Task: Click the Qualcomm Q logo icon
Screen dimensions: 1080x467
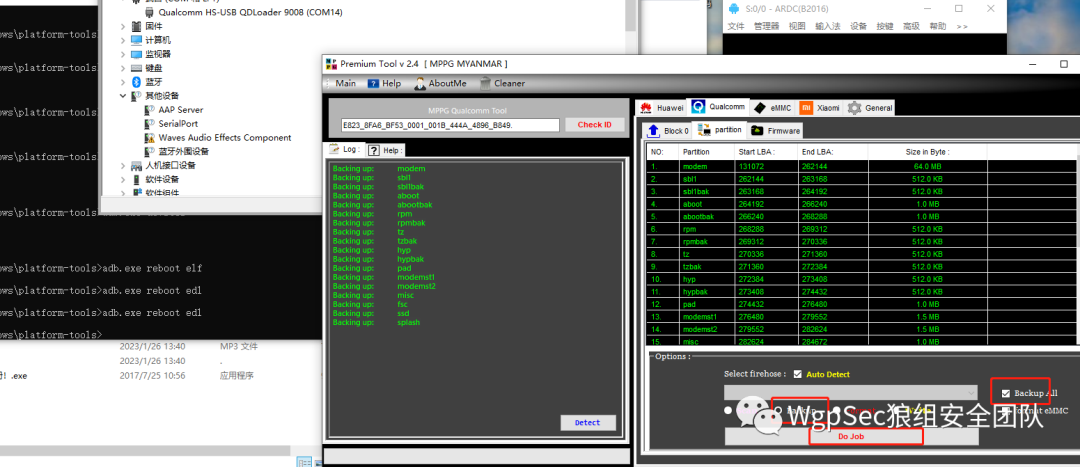Action: point(698,107)
